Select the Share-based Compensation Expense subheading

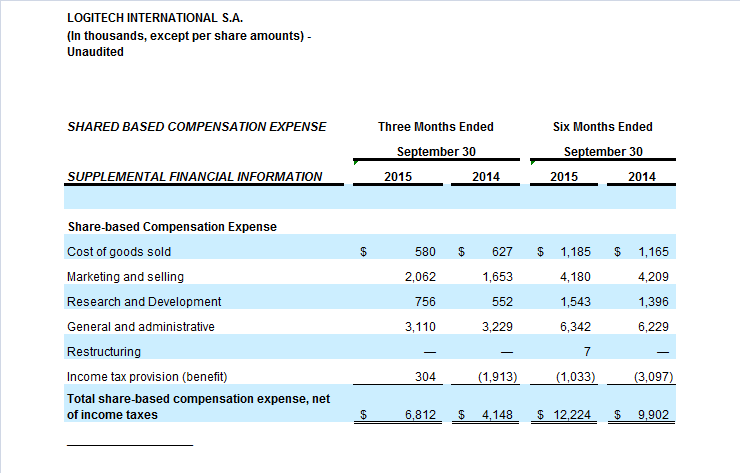pyautogui.click(x=172, y=227)
